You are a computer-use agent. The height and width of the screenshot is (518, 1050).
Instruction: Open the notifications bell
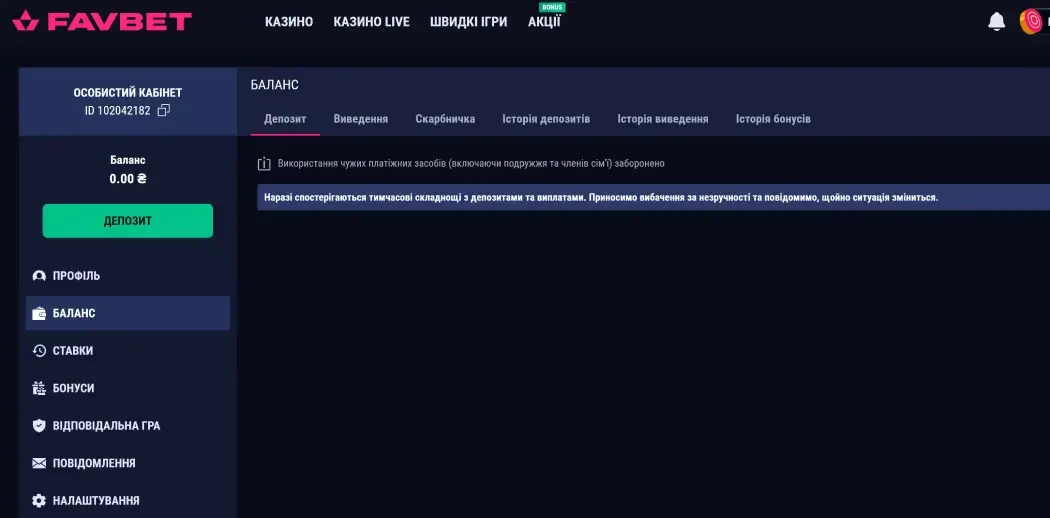point(996,21)
